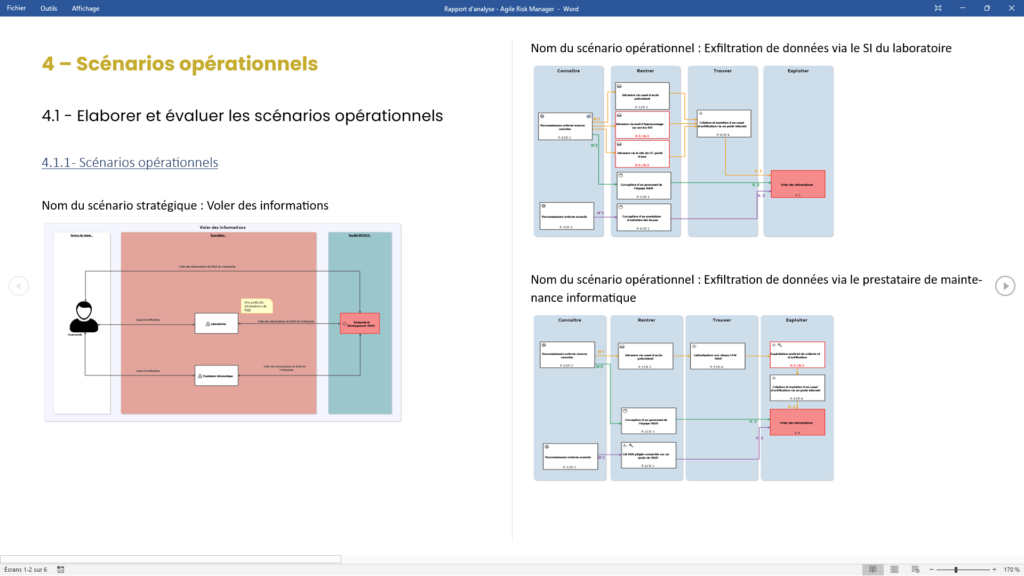Select the laboratory SI exfiltration diagram
The height and width of the screenshot is (576, 1024).
682,151
